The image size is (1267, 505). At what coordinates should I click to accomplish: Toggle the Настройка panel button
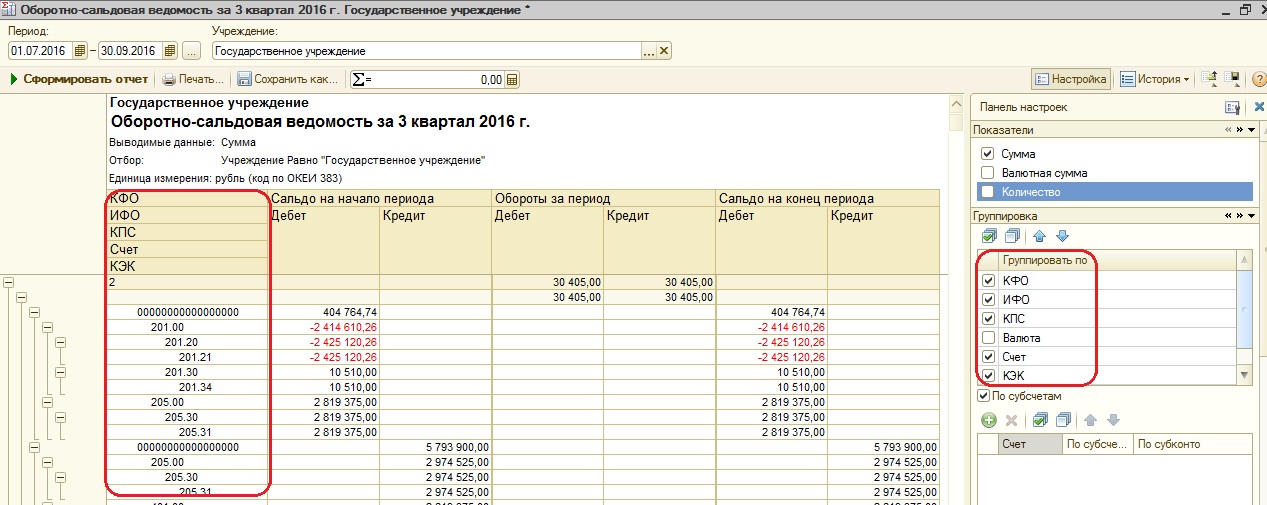(1070, 79)
